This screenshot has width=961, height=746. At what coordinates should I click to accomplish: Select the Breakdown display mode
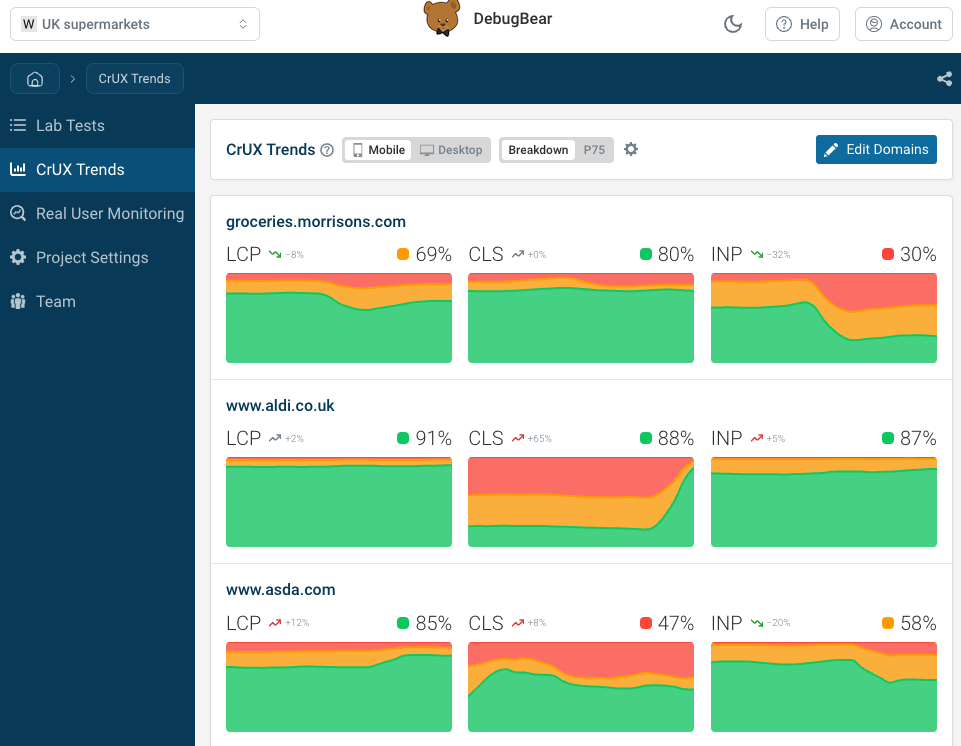(538, 150)
